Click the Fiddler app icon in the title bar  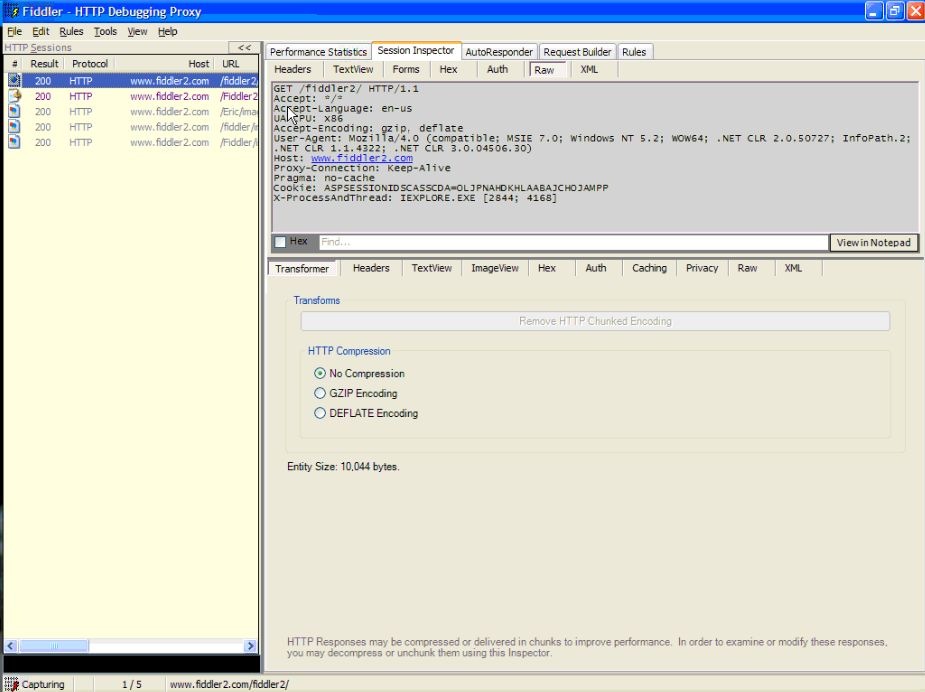[x=11, y=11]
